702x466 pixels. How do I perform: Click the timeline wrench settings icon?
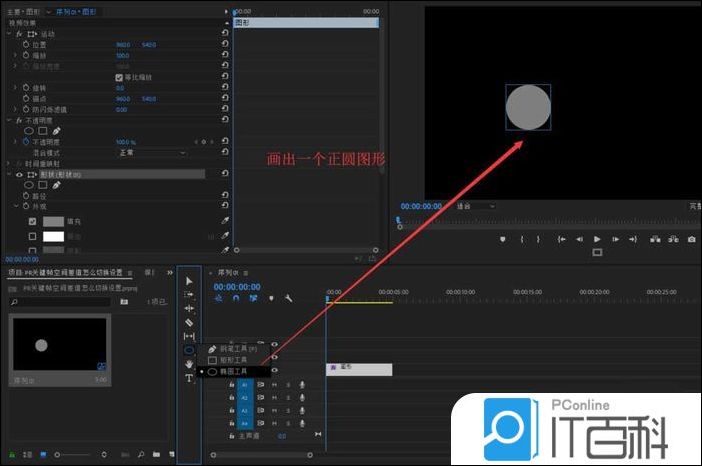[x=290, y=298]
